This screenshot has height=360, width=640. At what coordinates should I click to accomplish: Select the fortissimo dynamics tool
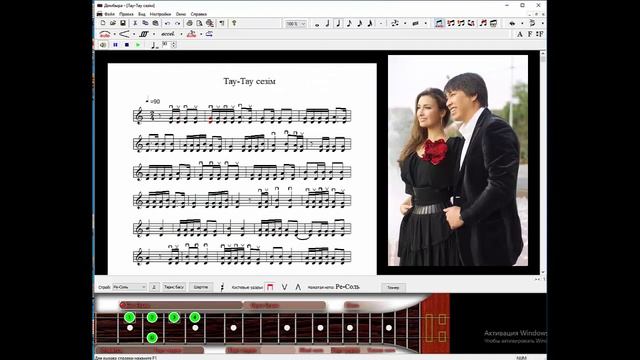144,34
